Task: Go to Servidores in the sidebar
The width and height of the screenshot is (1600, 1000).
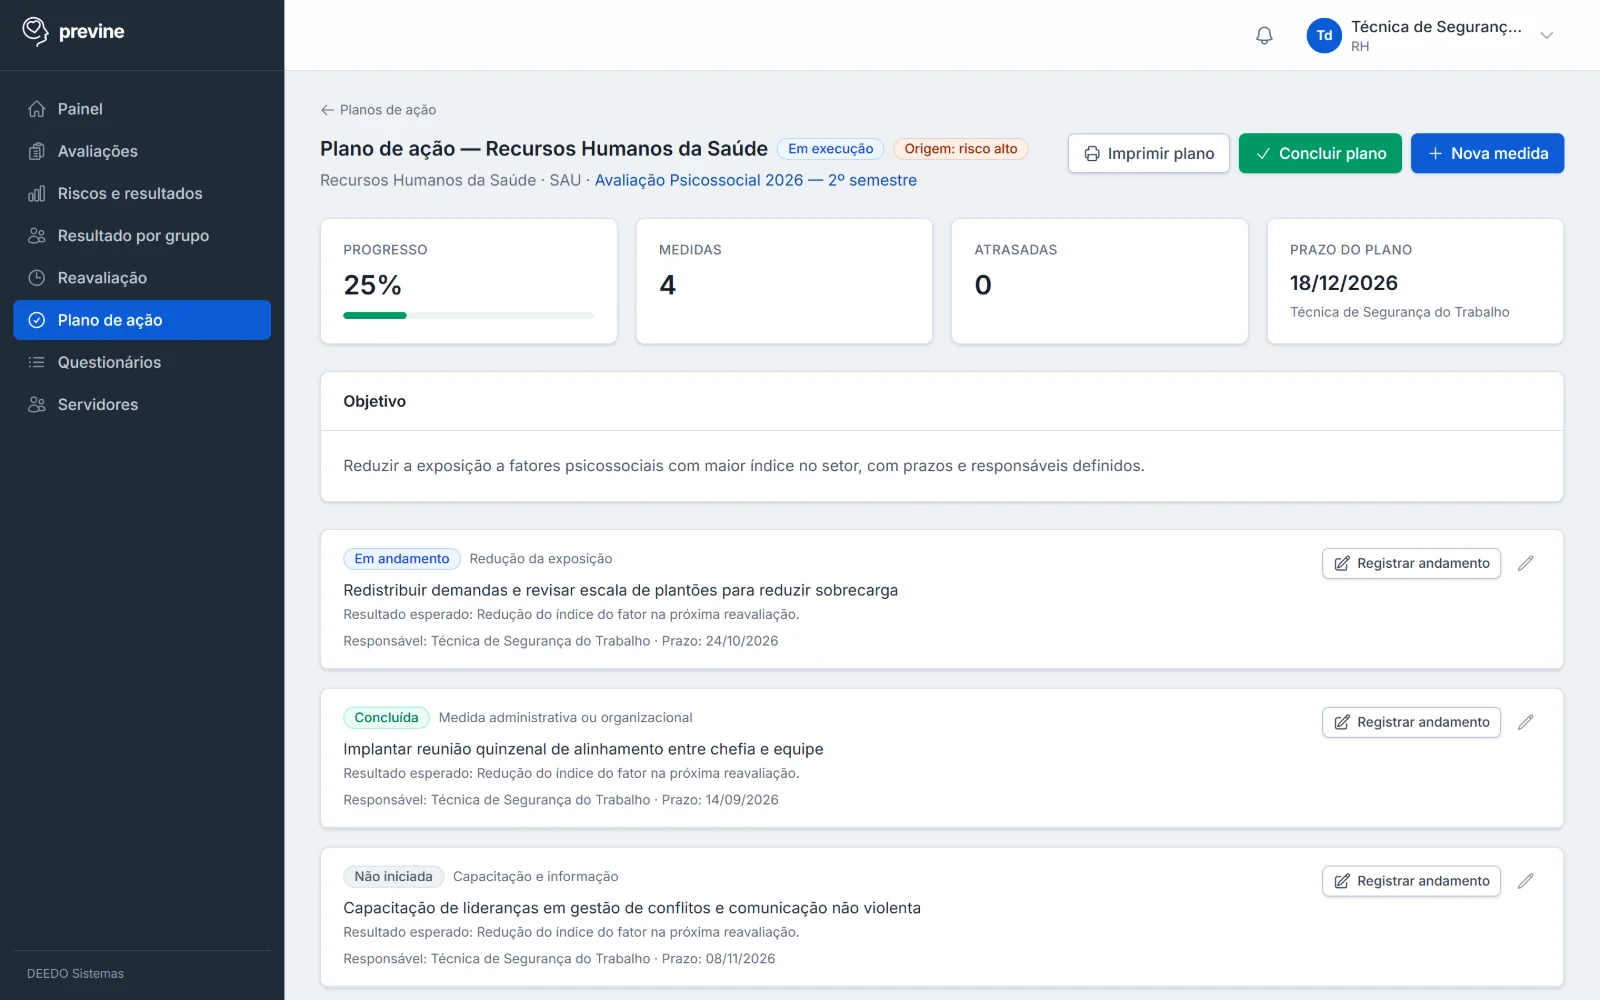Action: point(142,404)
